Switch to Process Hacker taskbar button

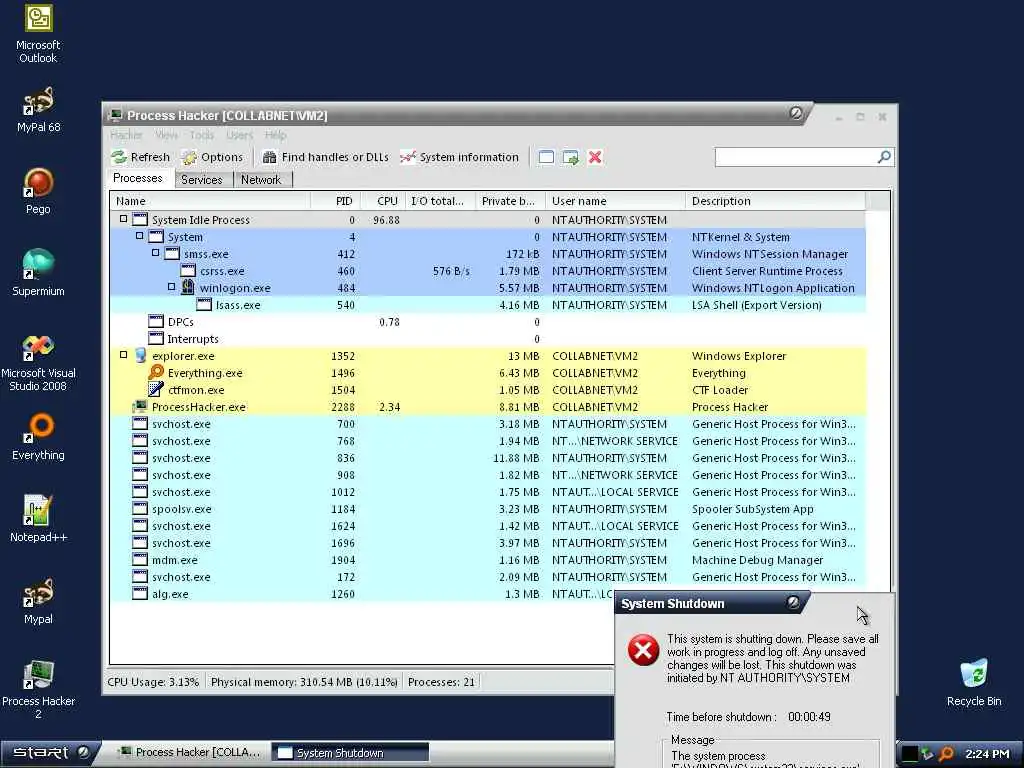(189, 752)
